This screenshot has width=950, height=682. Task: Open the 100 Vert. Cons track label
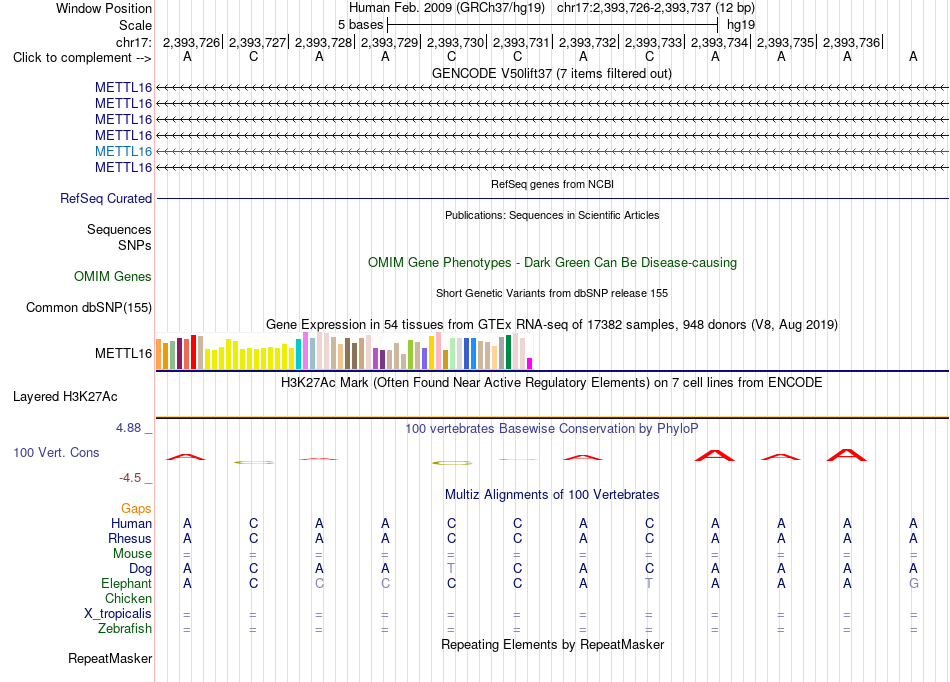click(x=56, y=452)
